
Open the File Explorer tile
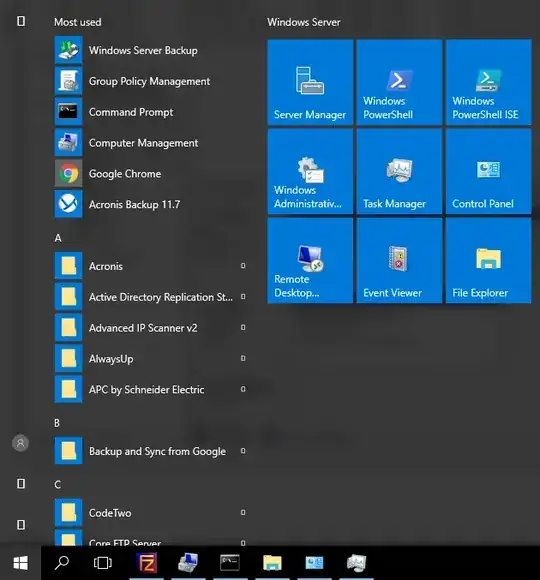tap(488, 260)
